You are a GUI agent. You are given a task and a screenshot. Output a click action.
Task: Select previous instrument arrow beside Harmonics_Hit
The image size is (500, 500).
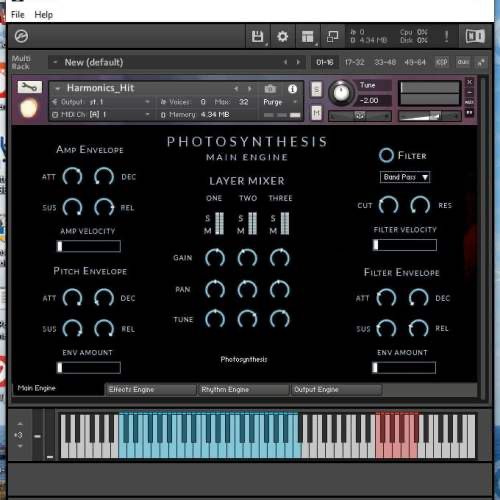(x=236, y=89)
